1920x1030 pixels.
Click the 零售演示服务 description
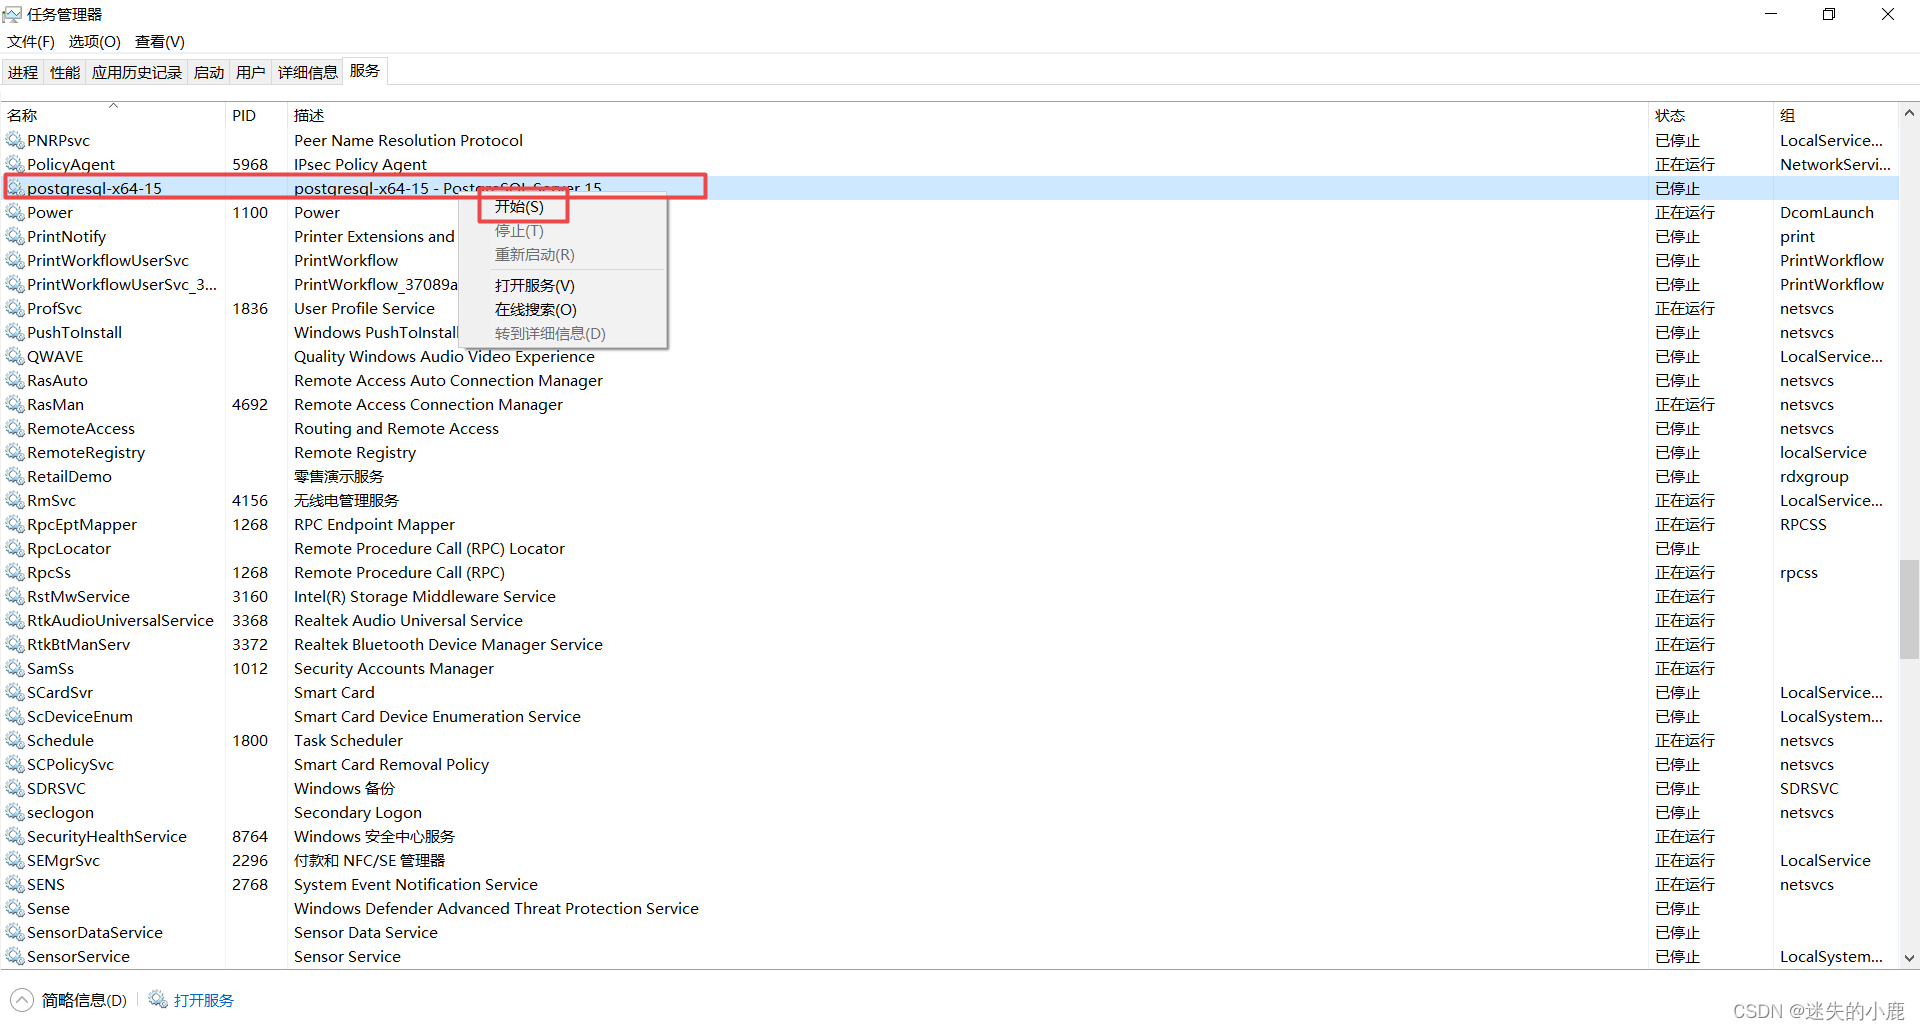click(x=339, y=476)
